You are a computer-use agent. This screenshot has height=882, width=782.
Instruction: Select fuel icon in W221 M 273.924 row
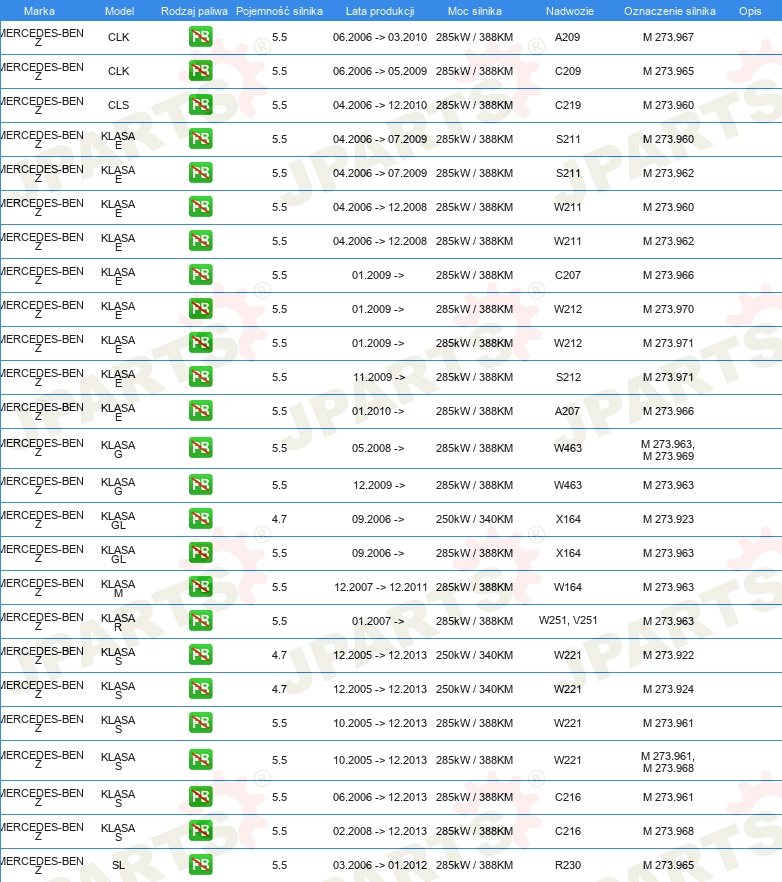(200, 688)
